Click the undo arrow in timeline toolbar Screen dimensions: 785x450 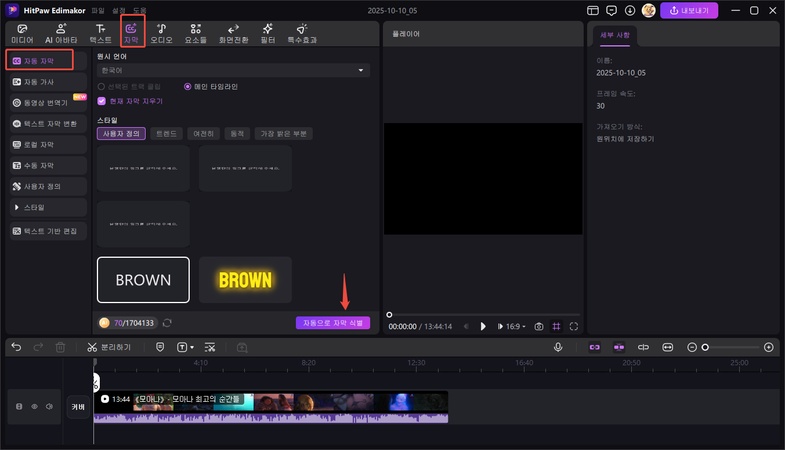pyautogui.click(x=16, y=347)
